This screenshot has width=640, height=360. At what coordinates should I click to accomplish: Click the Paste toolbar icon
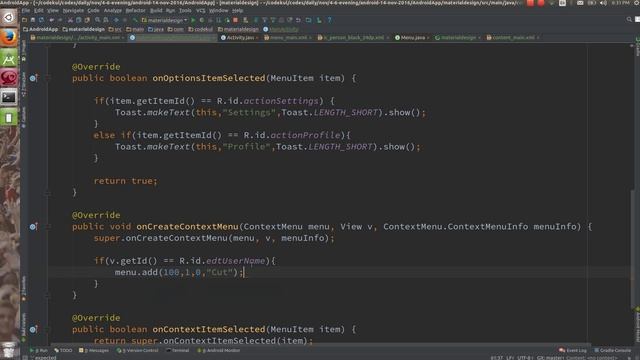click(87, 20)
